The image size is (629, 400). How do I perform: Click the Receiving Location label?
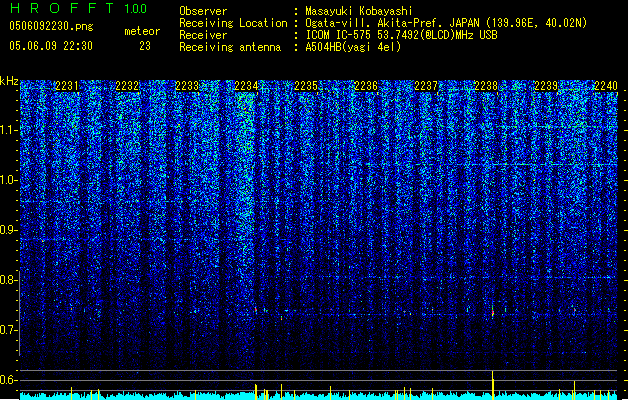pos(233,23)
